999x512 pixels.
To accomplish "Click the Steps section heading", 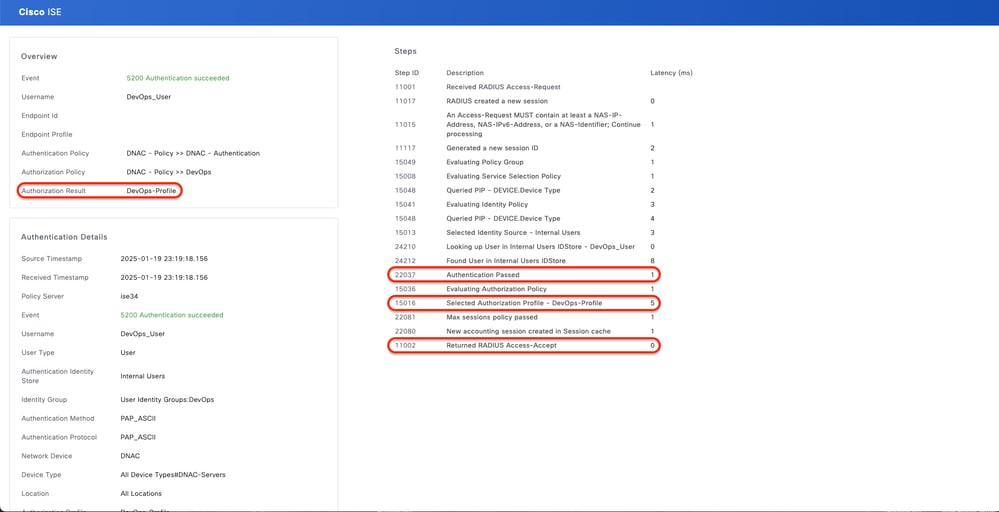I will point(405,51).
